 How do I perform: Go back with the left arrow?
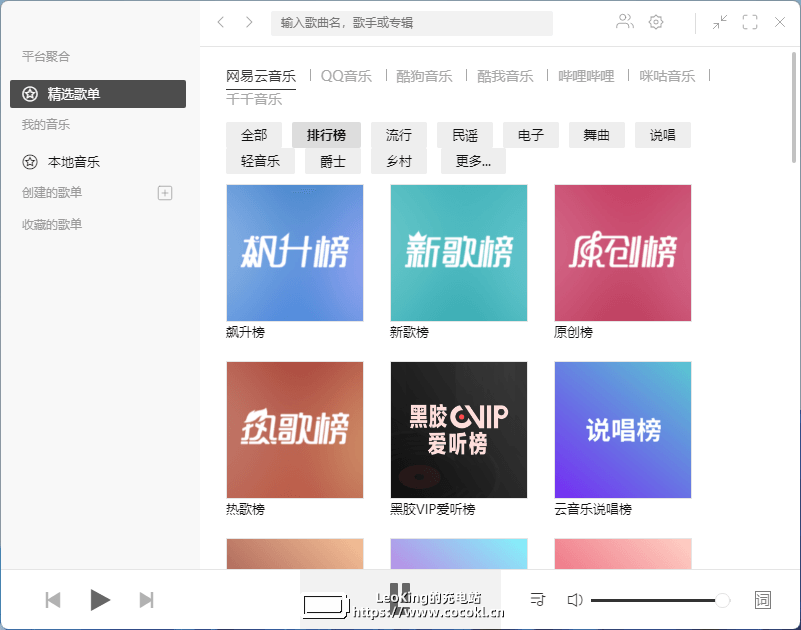point(221,22)
